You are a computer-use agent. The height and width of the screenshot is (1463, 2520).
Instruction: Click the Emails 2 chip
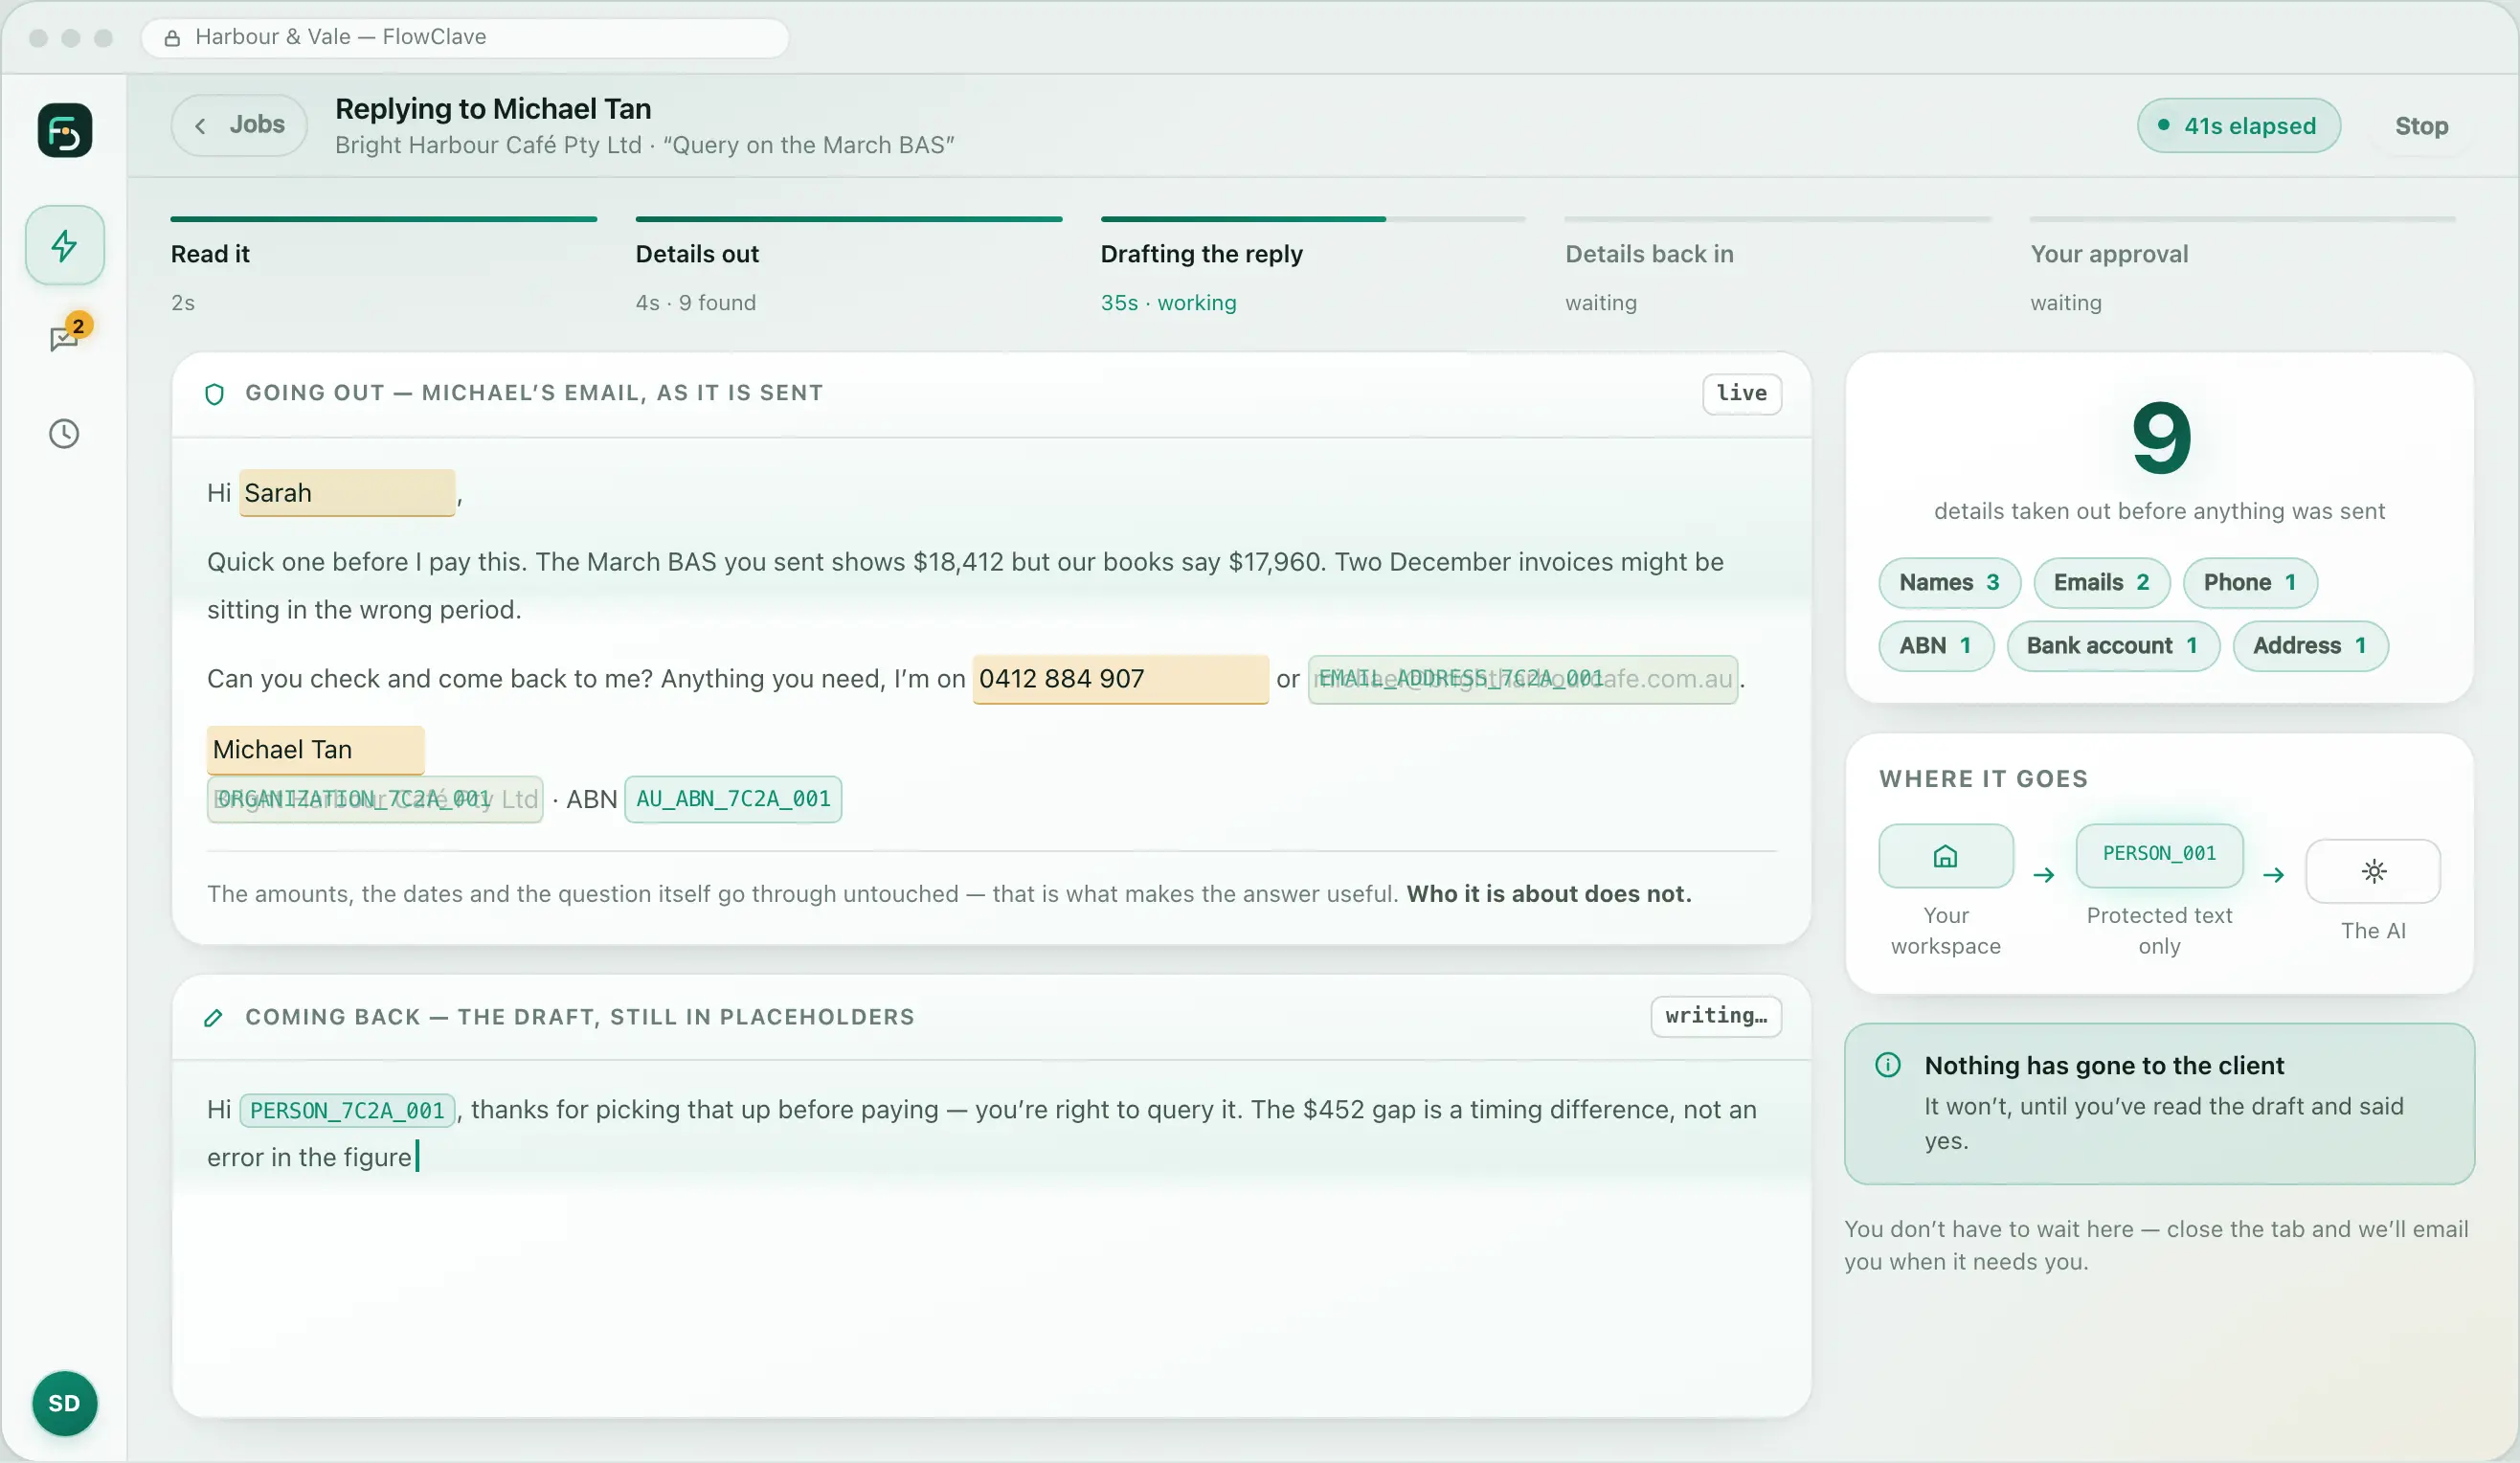click(x=2101, y=583)
